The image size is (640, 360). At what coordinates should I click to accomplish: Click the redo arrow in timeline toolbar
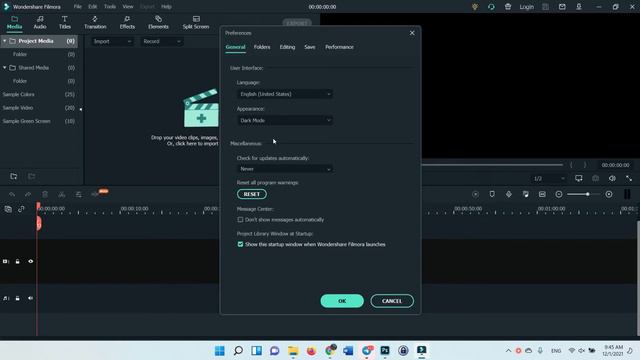pos(28,195)
